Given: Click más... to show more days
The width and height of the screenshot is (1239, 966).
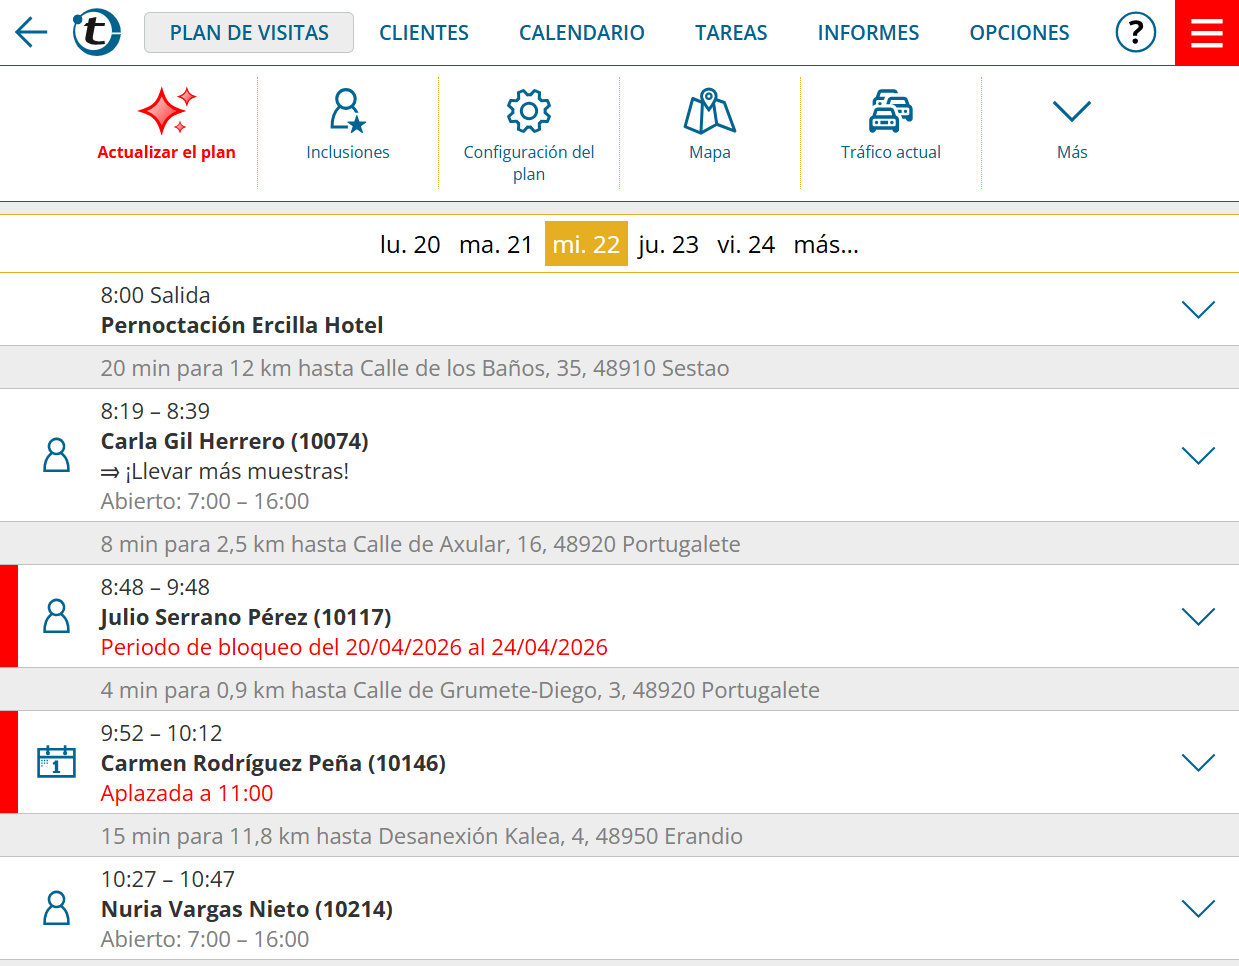Looking at the screenshot, I should point(826,245).
